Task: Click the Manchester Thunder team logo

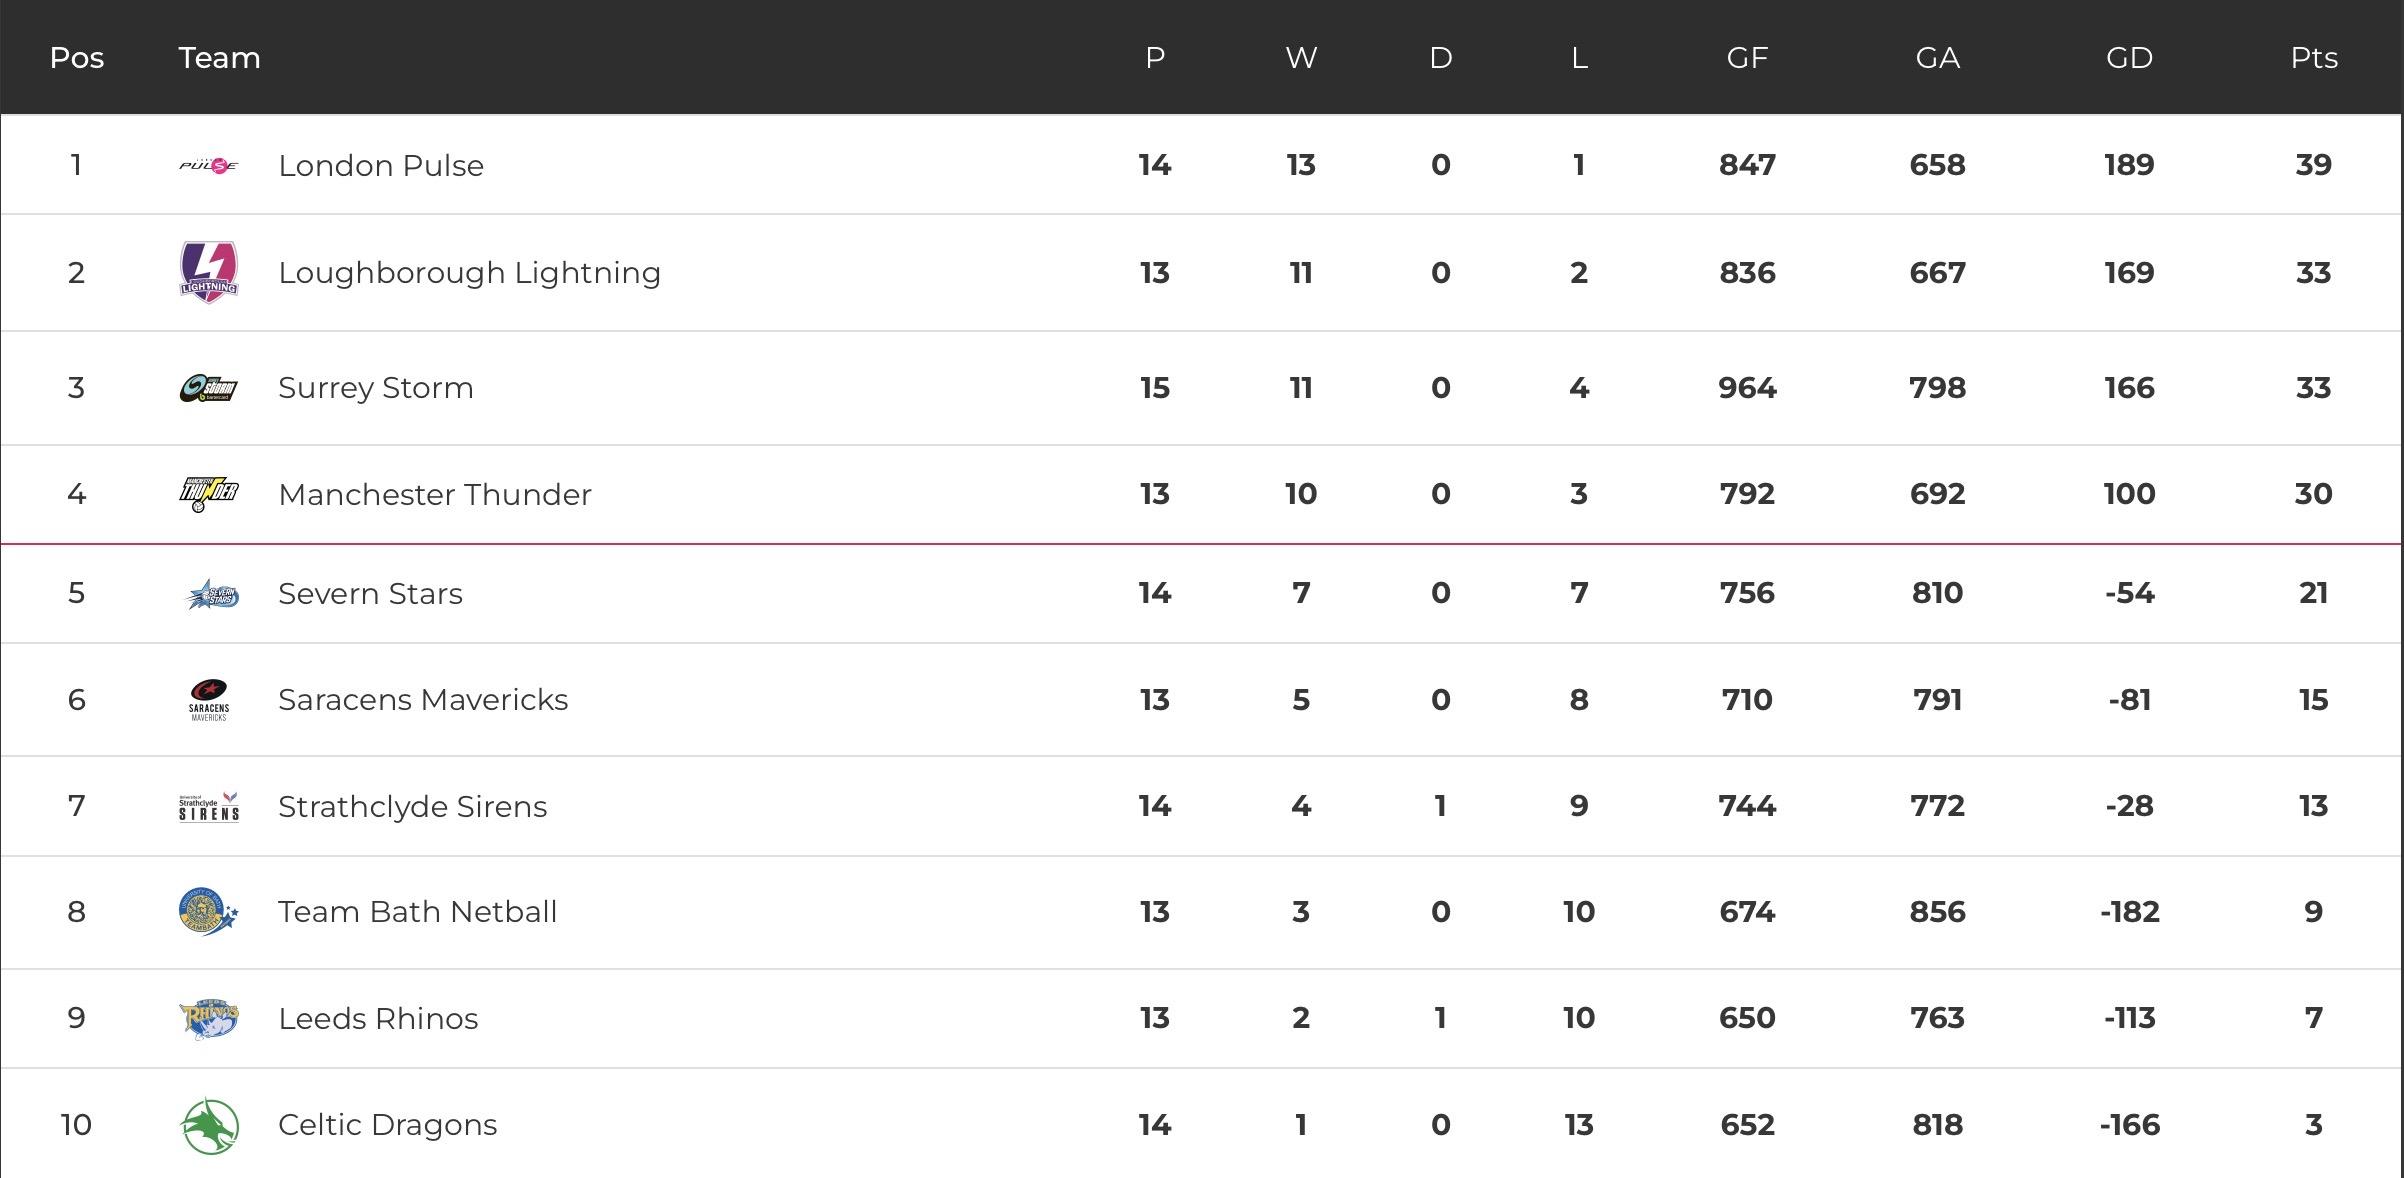Action: pyautogui.click(x=208, y=494)
